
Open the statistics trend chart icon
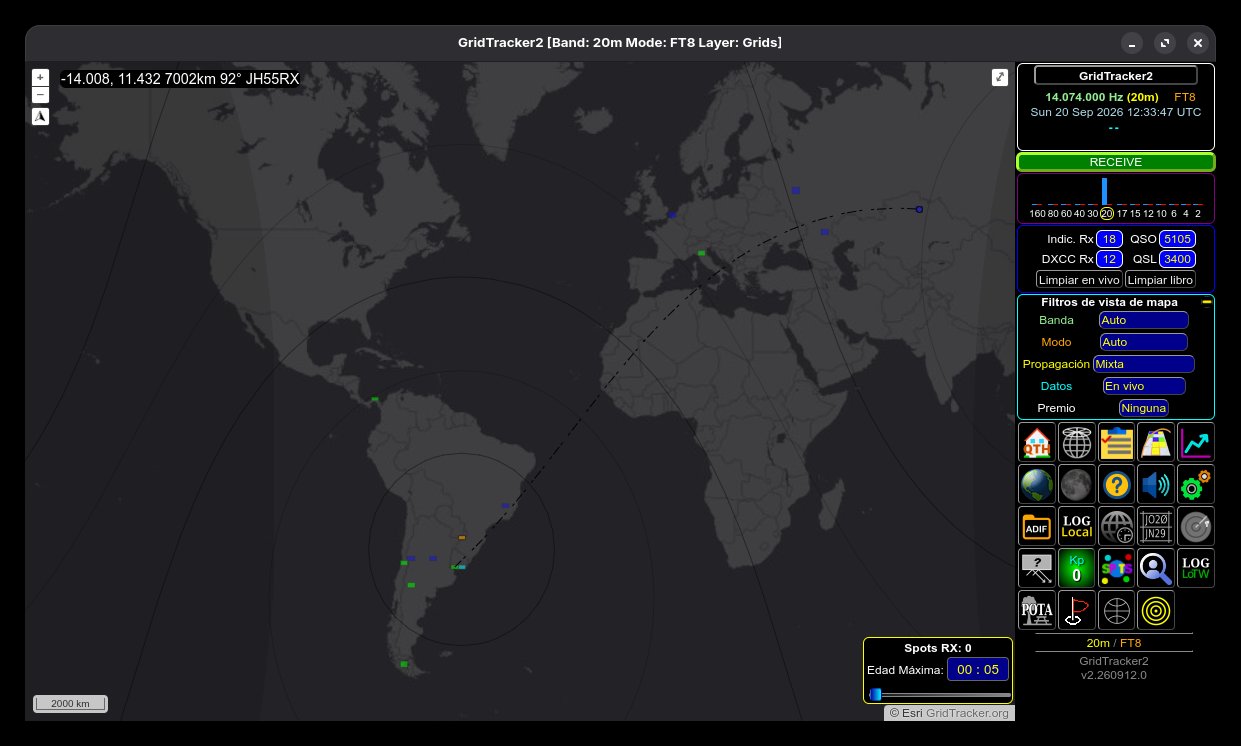click(x=1196, y=442)
